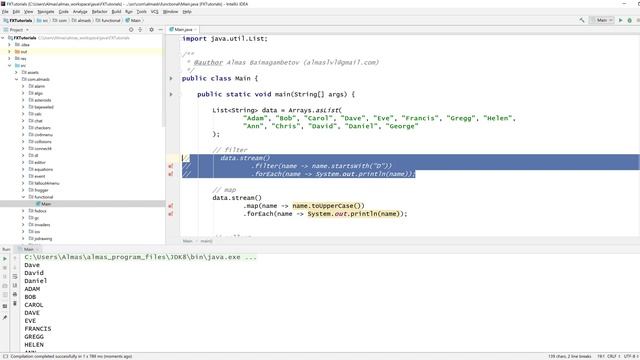This screenshot has width=640, height=360.
Task: Click the Down stack trace arrow in Run panel
Action: pyautogui.click(x=15, y=268)
